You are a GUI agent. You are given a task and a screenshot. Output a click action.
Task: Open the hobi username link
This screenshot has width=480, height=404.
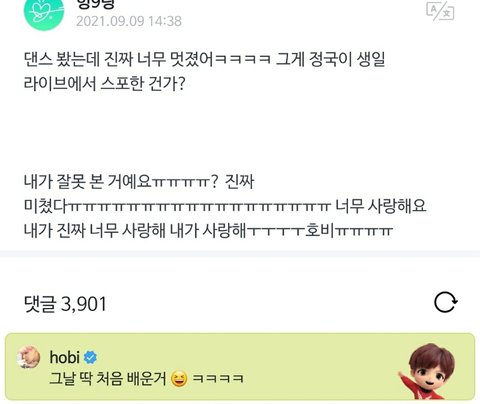tap(64, 357)
